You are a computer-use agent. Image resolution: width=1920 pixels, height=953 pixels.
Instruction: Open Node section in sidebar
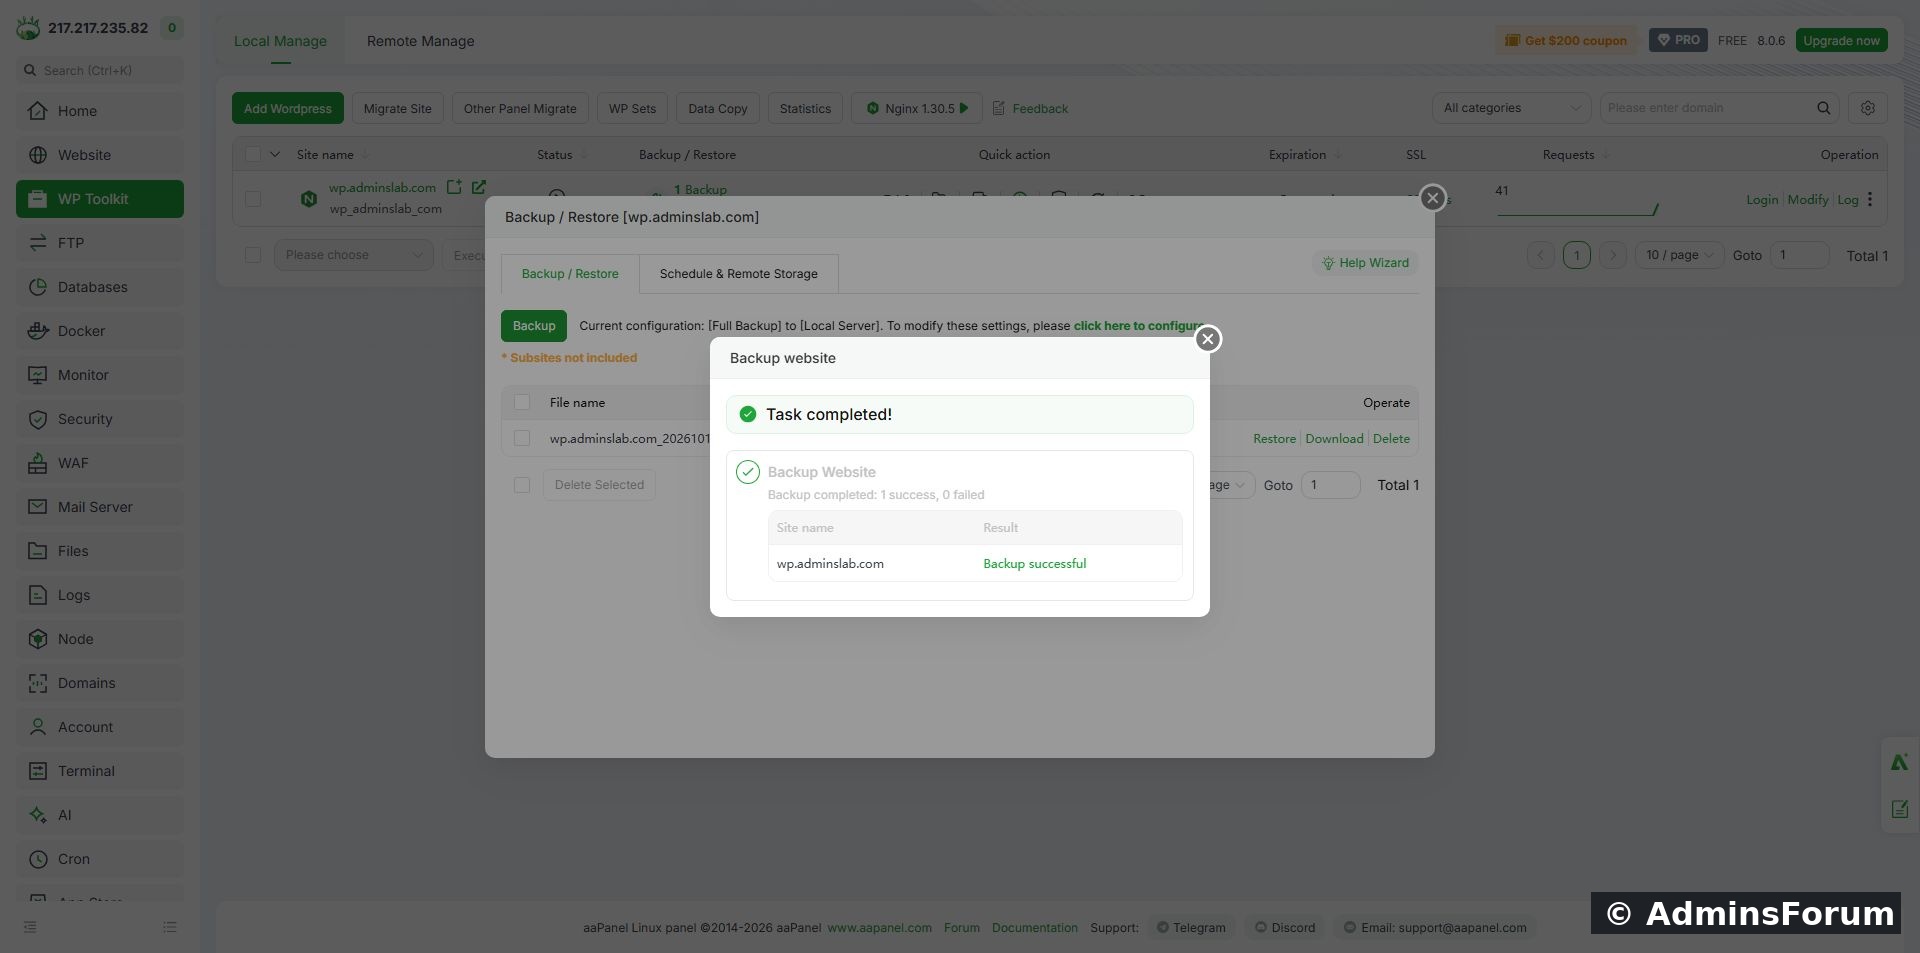(100, 639)
